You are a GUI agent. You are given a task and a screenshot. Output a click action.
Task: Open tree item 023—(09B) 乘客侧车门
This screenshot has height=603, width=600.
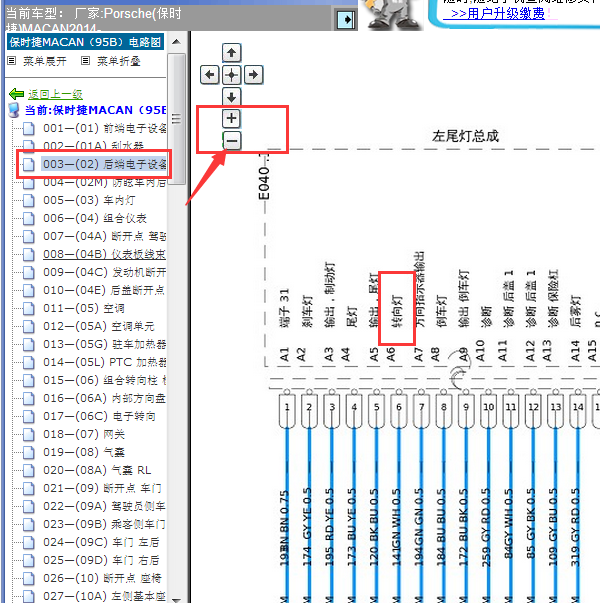coord(104,524)
